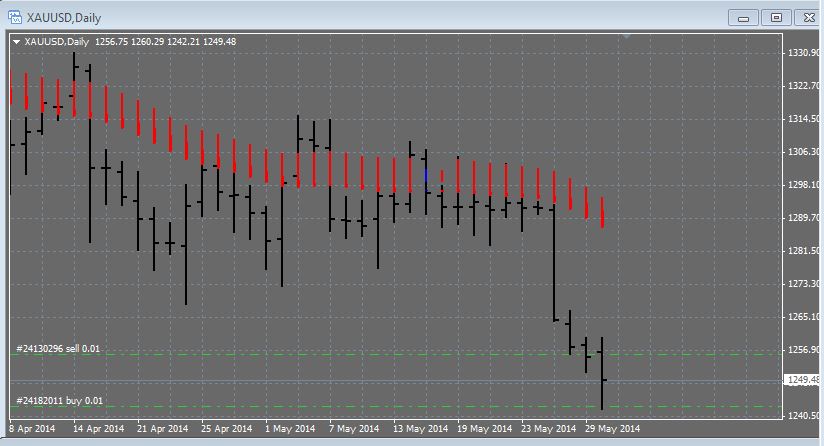Click the XAUUSD,Daily window title text
Viewport: 824px width, 446px height.
(64, 18)
